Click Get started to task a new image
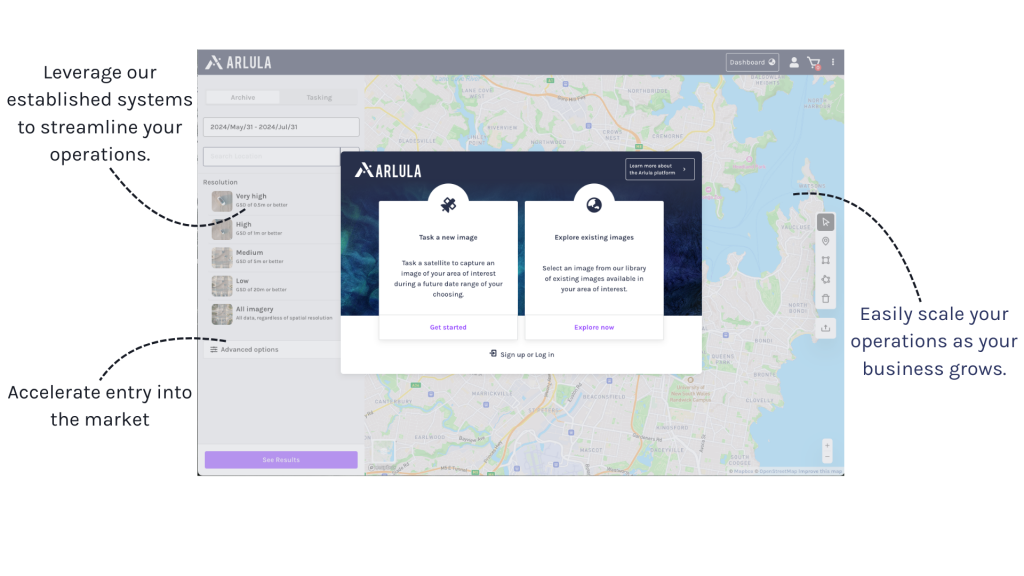This screenshot has height=576, width=1024. [x=447, y=328]
